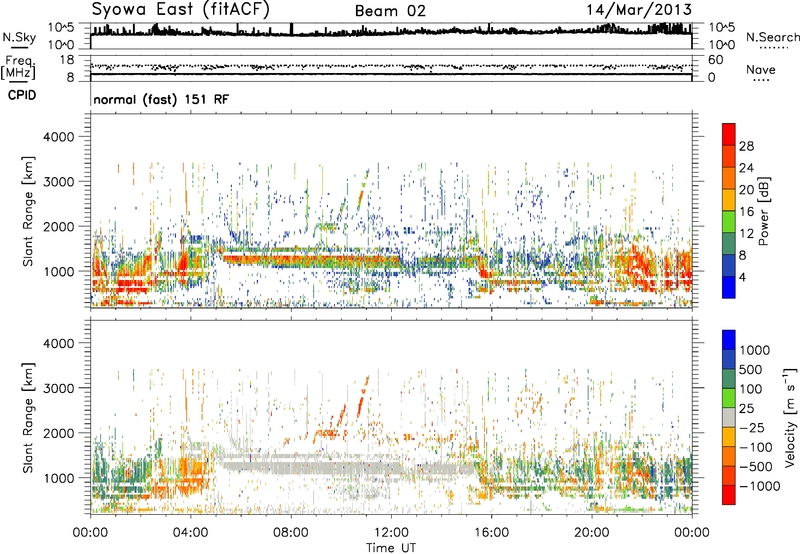Click '4000' on the power panel axis
Viewport: 800px width, 554px height.
click(x=58, y=137)
